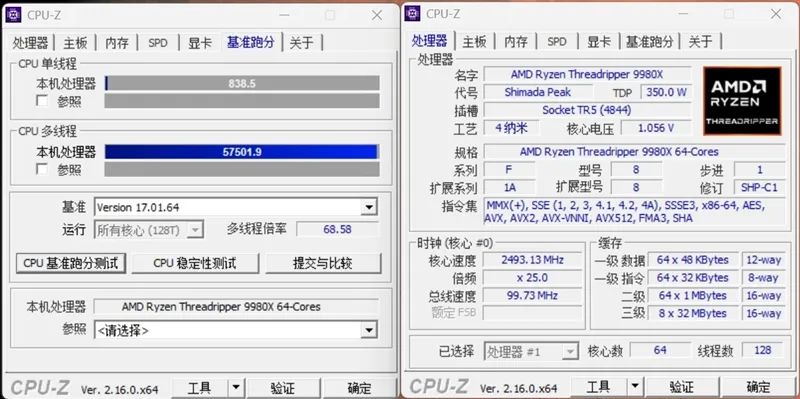Click the 核心数 value 64

660,351
